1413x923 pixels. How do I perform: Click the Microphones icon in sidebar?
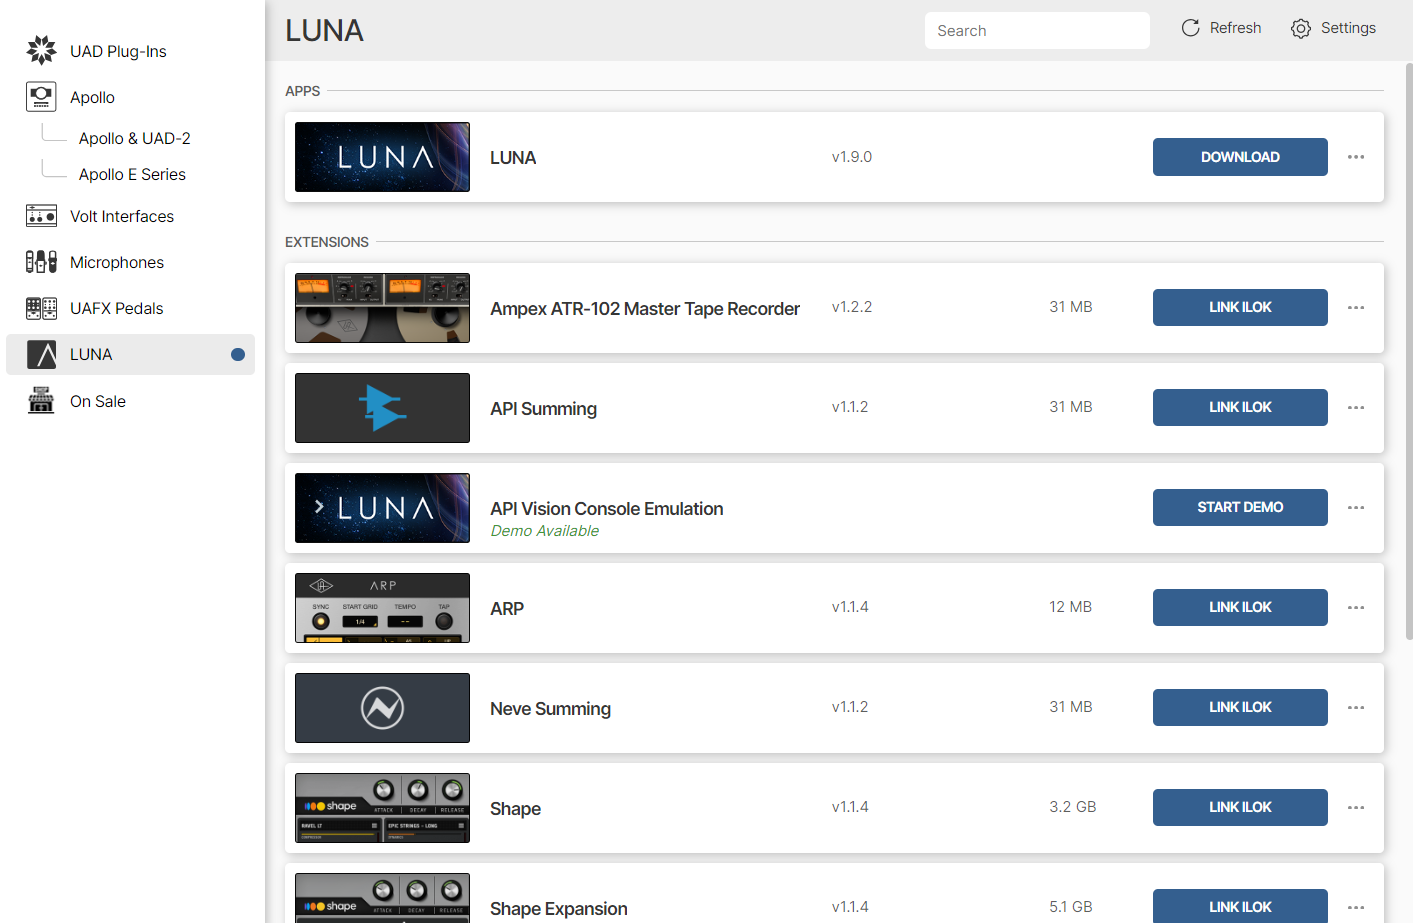[41, 262]
